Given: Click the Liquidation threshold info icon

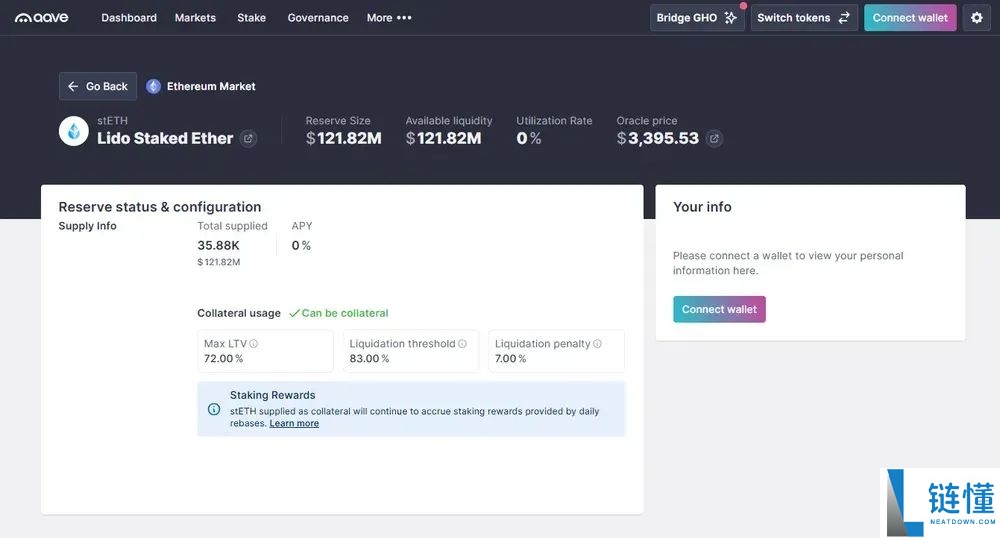Looking at the screenshot, I should tap(462, 344).
